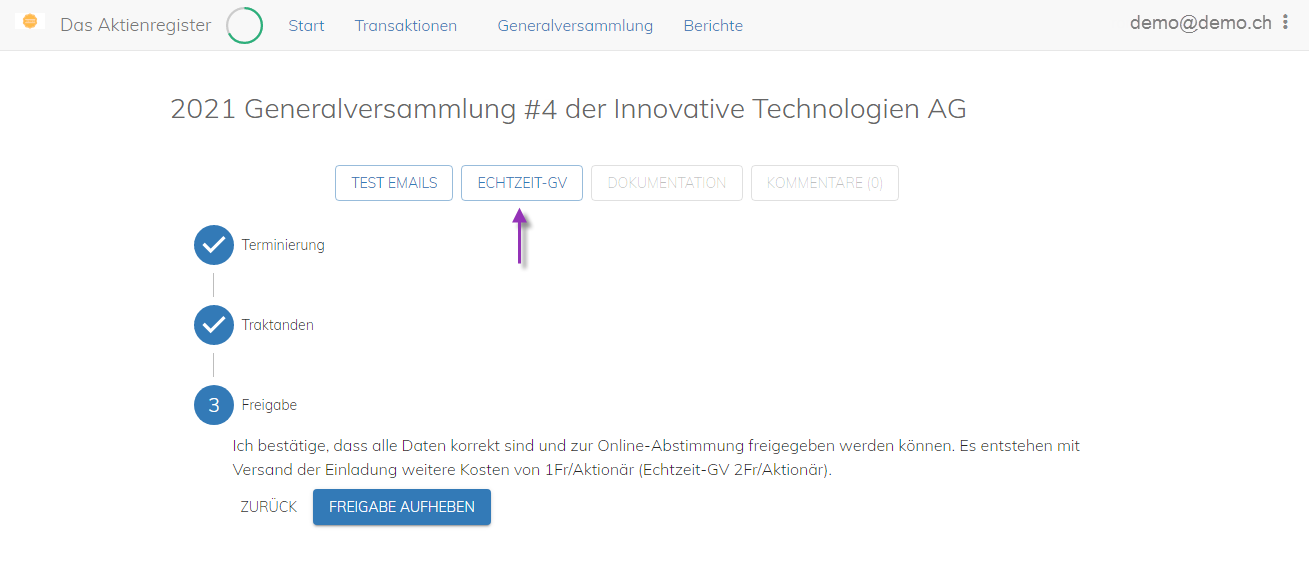Click the Terminierung checkmark step icon
The image size is (1309, 567).
pyautogui.click(x=214, y=245)
